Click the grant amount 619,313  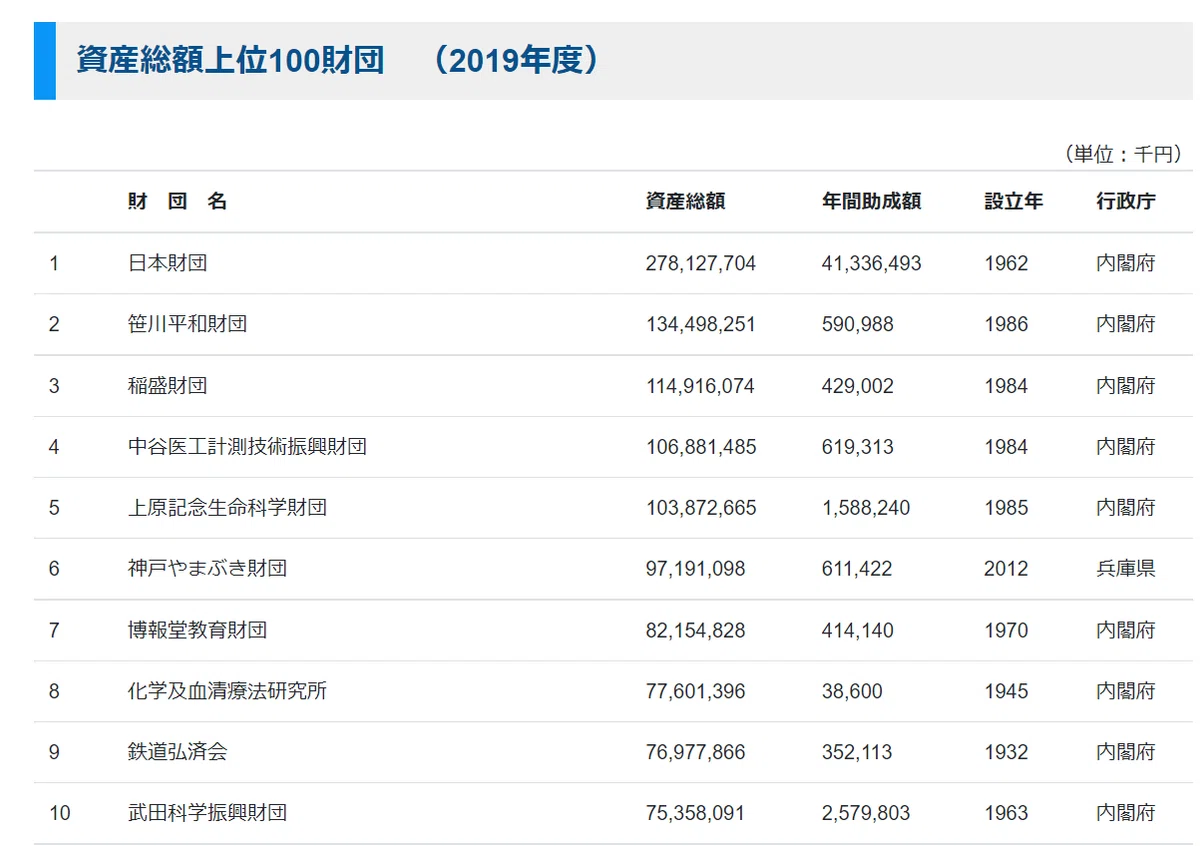click(x=858, y=447)
